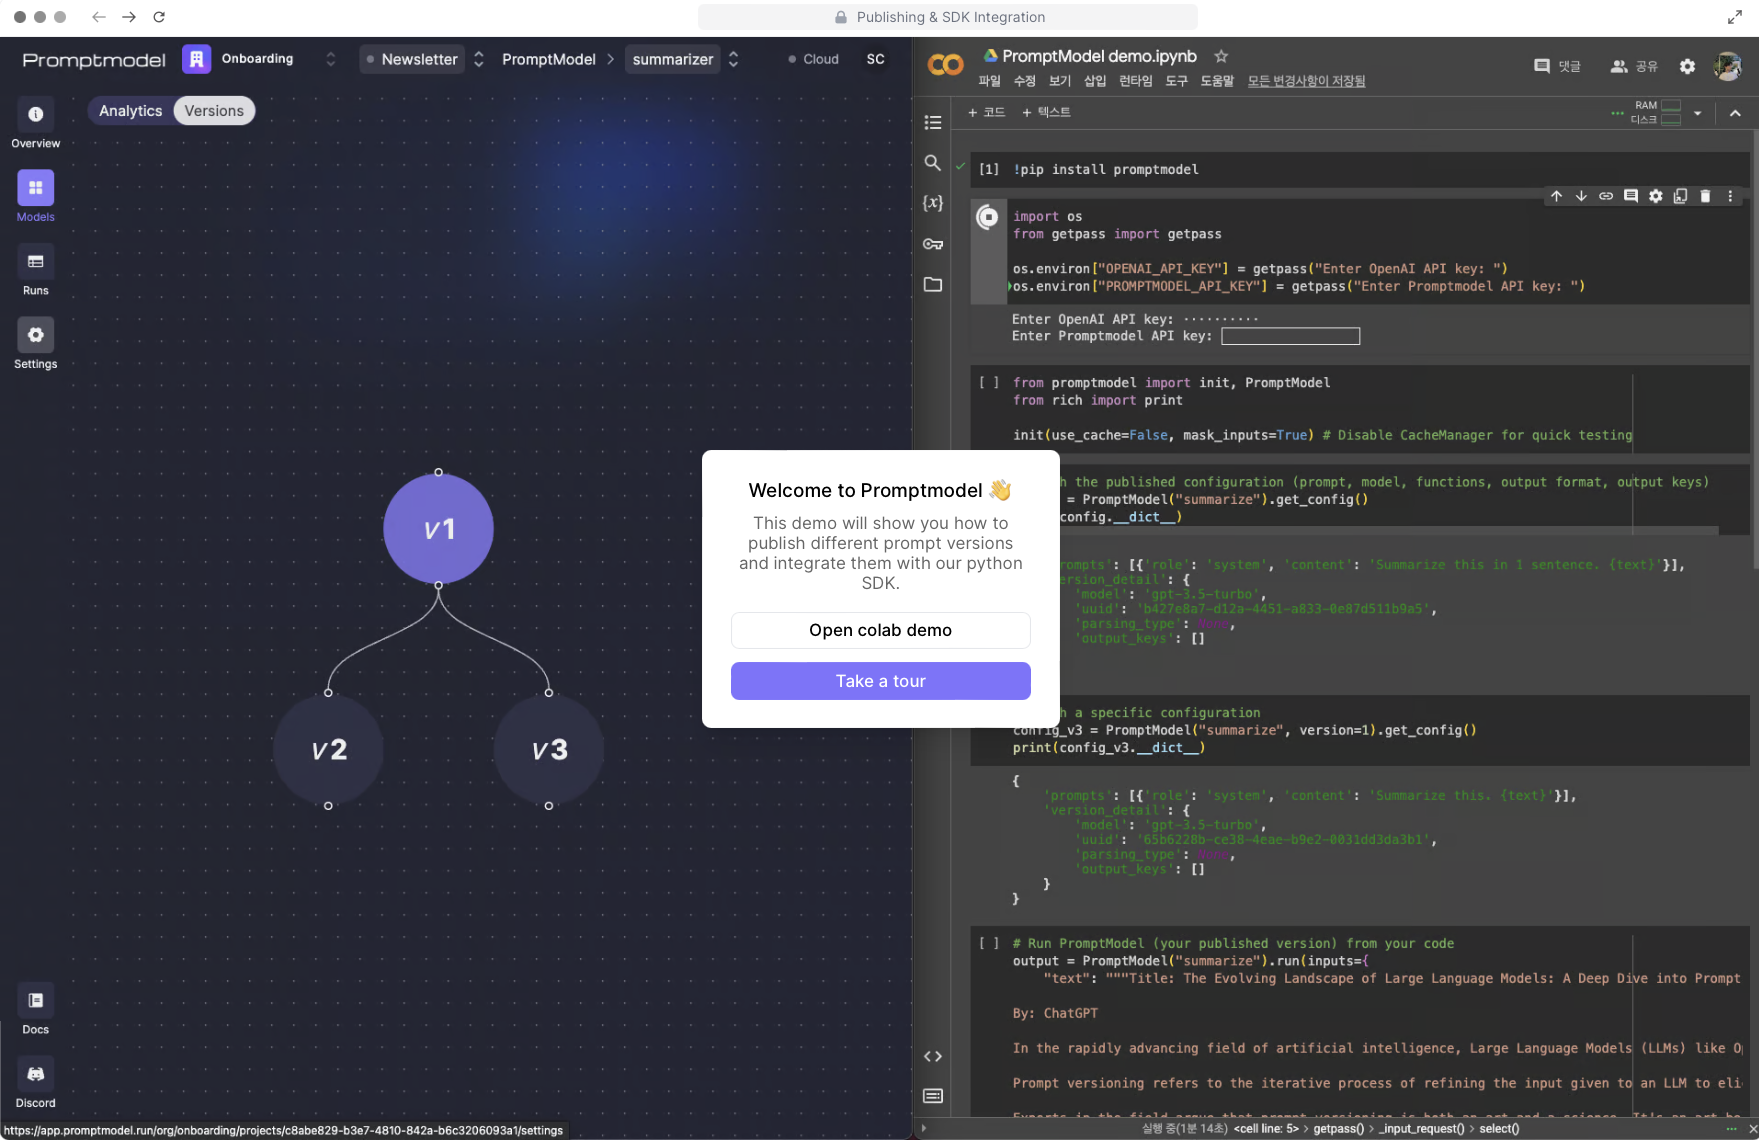This screenshot has width=1759, height=1140.
Task: Open the Docs panel icon
Action: pos(35,1000)
